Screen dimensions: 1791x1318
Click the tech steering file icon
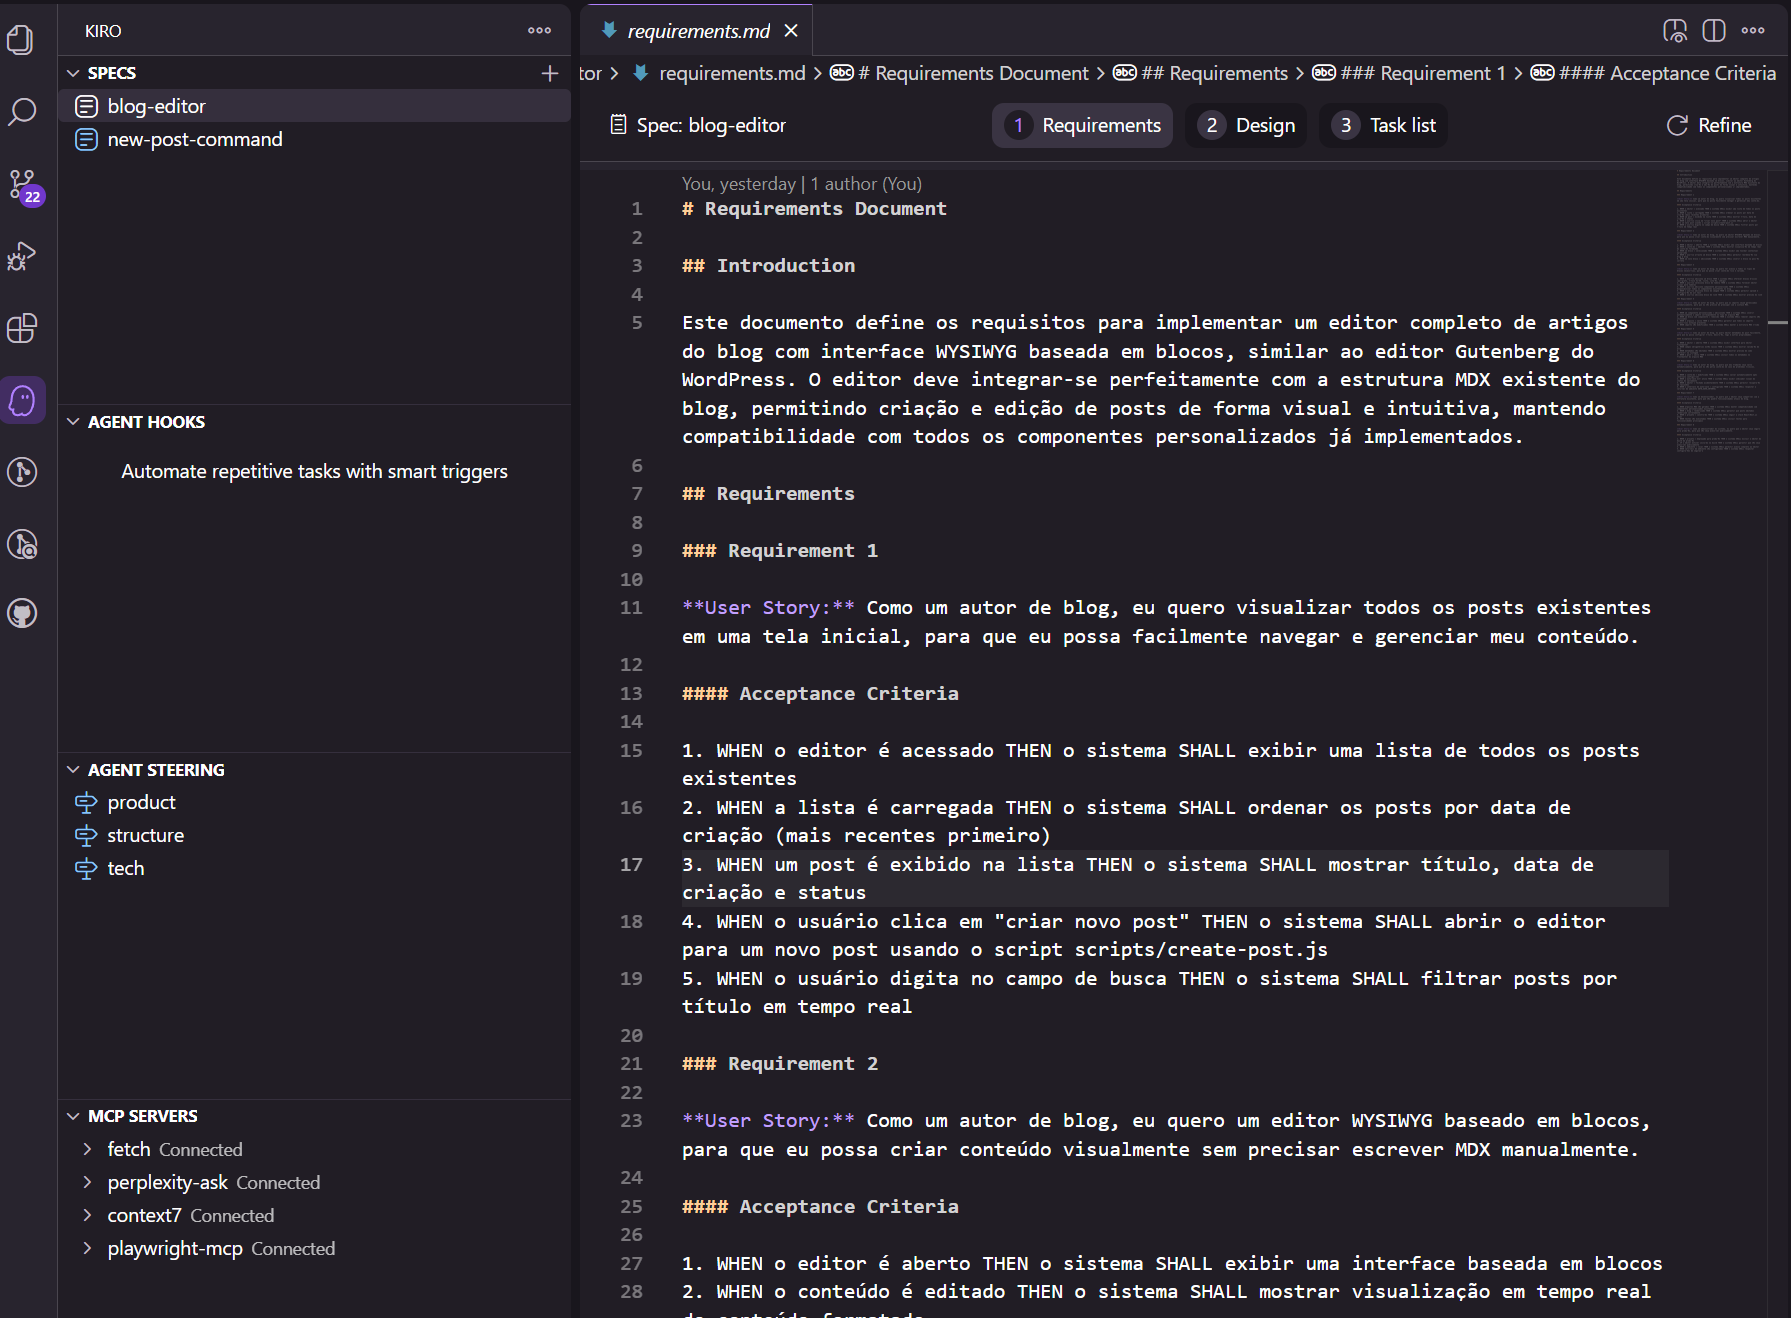pyautogui.click(x=87, y=868)
